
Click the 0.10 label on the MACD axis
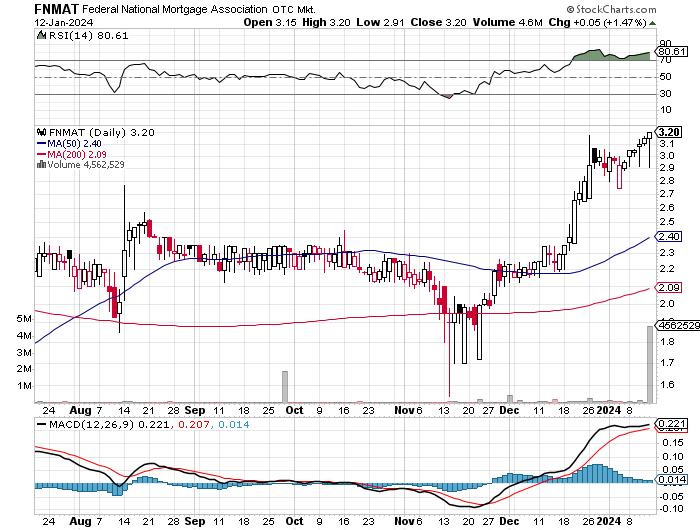673,456
